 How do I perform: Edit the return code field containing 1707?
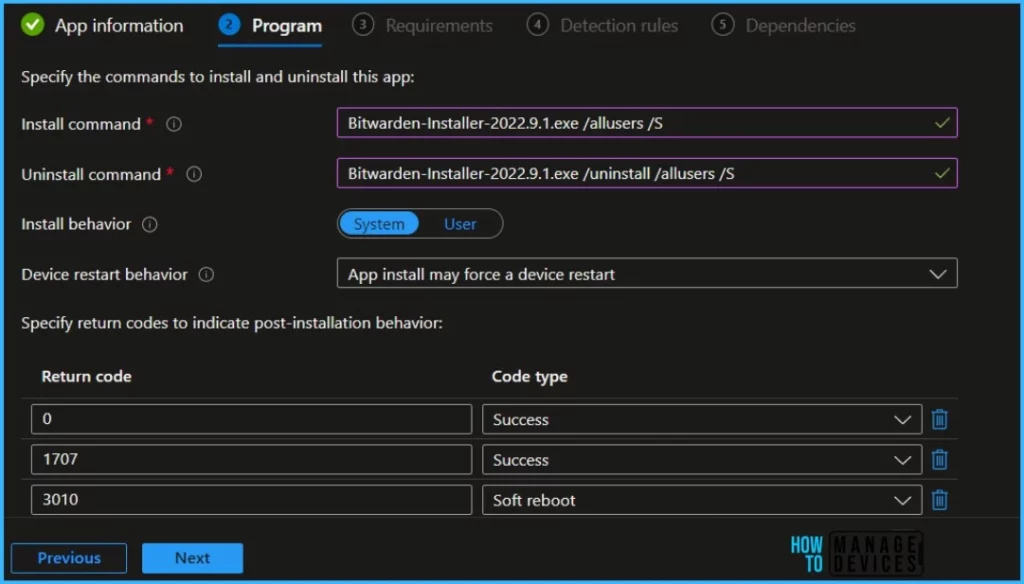pyautogui.click(x=251, y=459)
